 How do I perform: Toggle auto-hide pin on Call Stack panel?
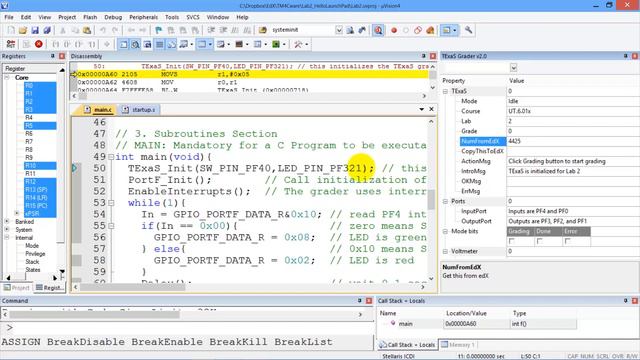(626, 301)
